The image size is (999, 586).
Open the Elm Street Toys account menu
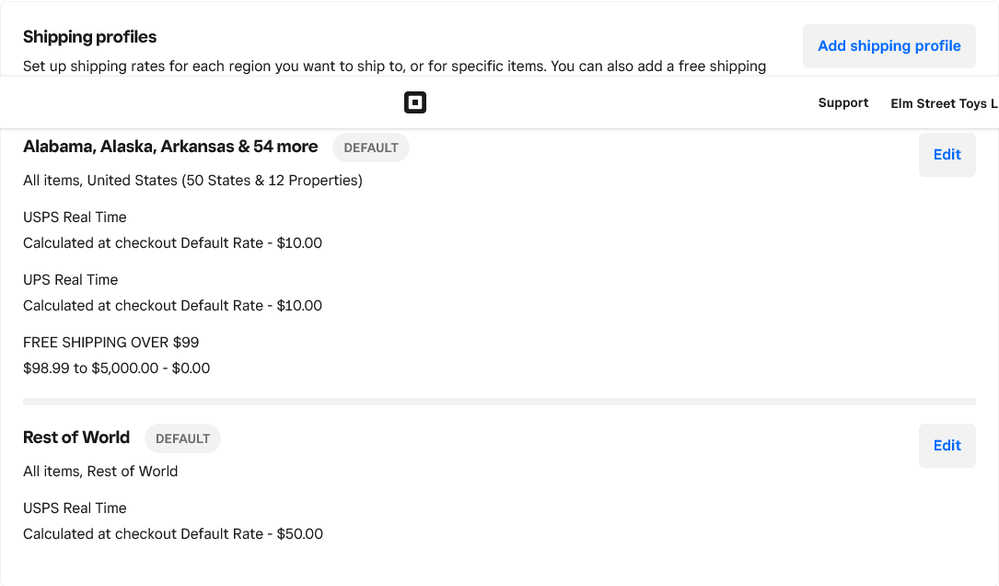[x=944, y=103]
